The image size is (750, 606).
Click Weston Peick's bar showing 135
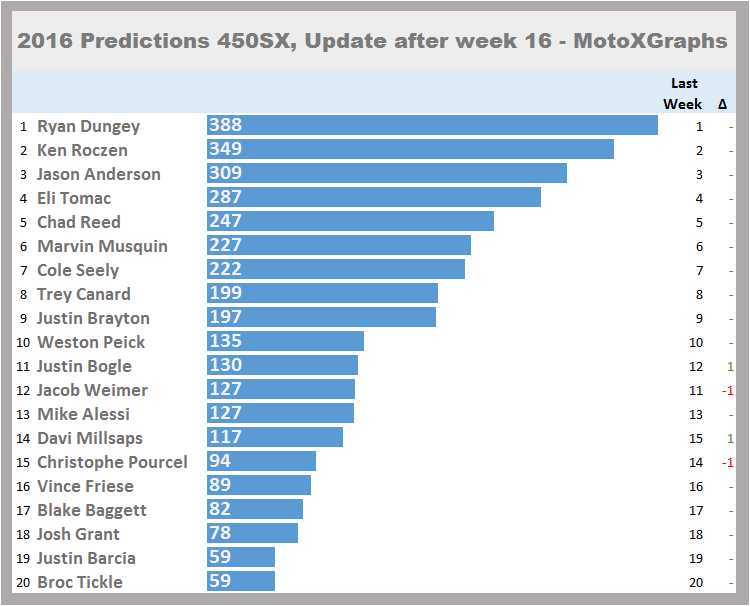coord(285,342)
